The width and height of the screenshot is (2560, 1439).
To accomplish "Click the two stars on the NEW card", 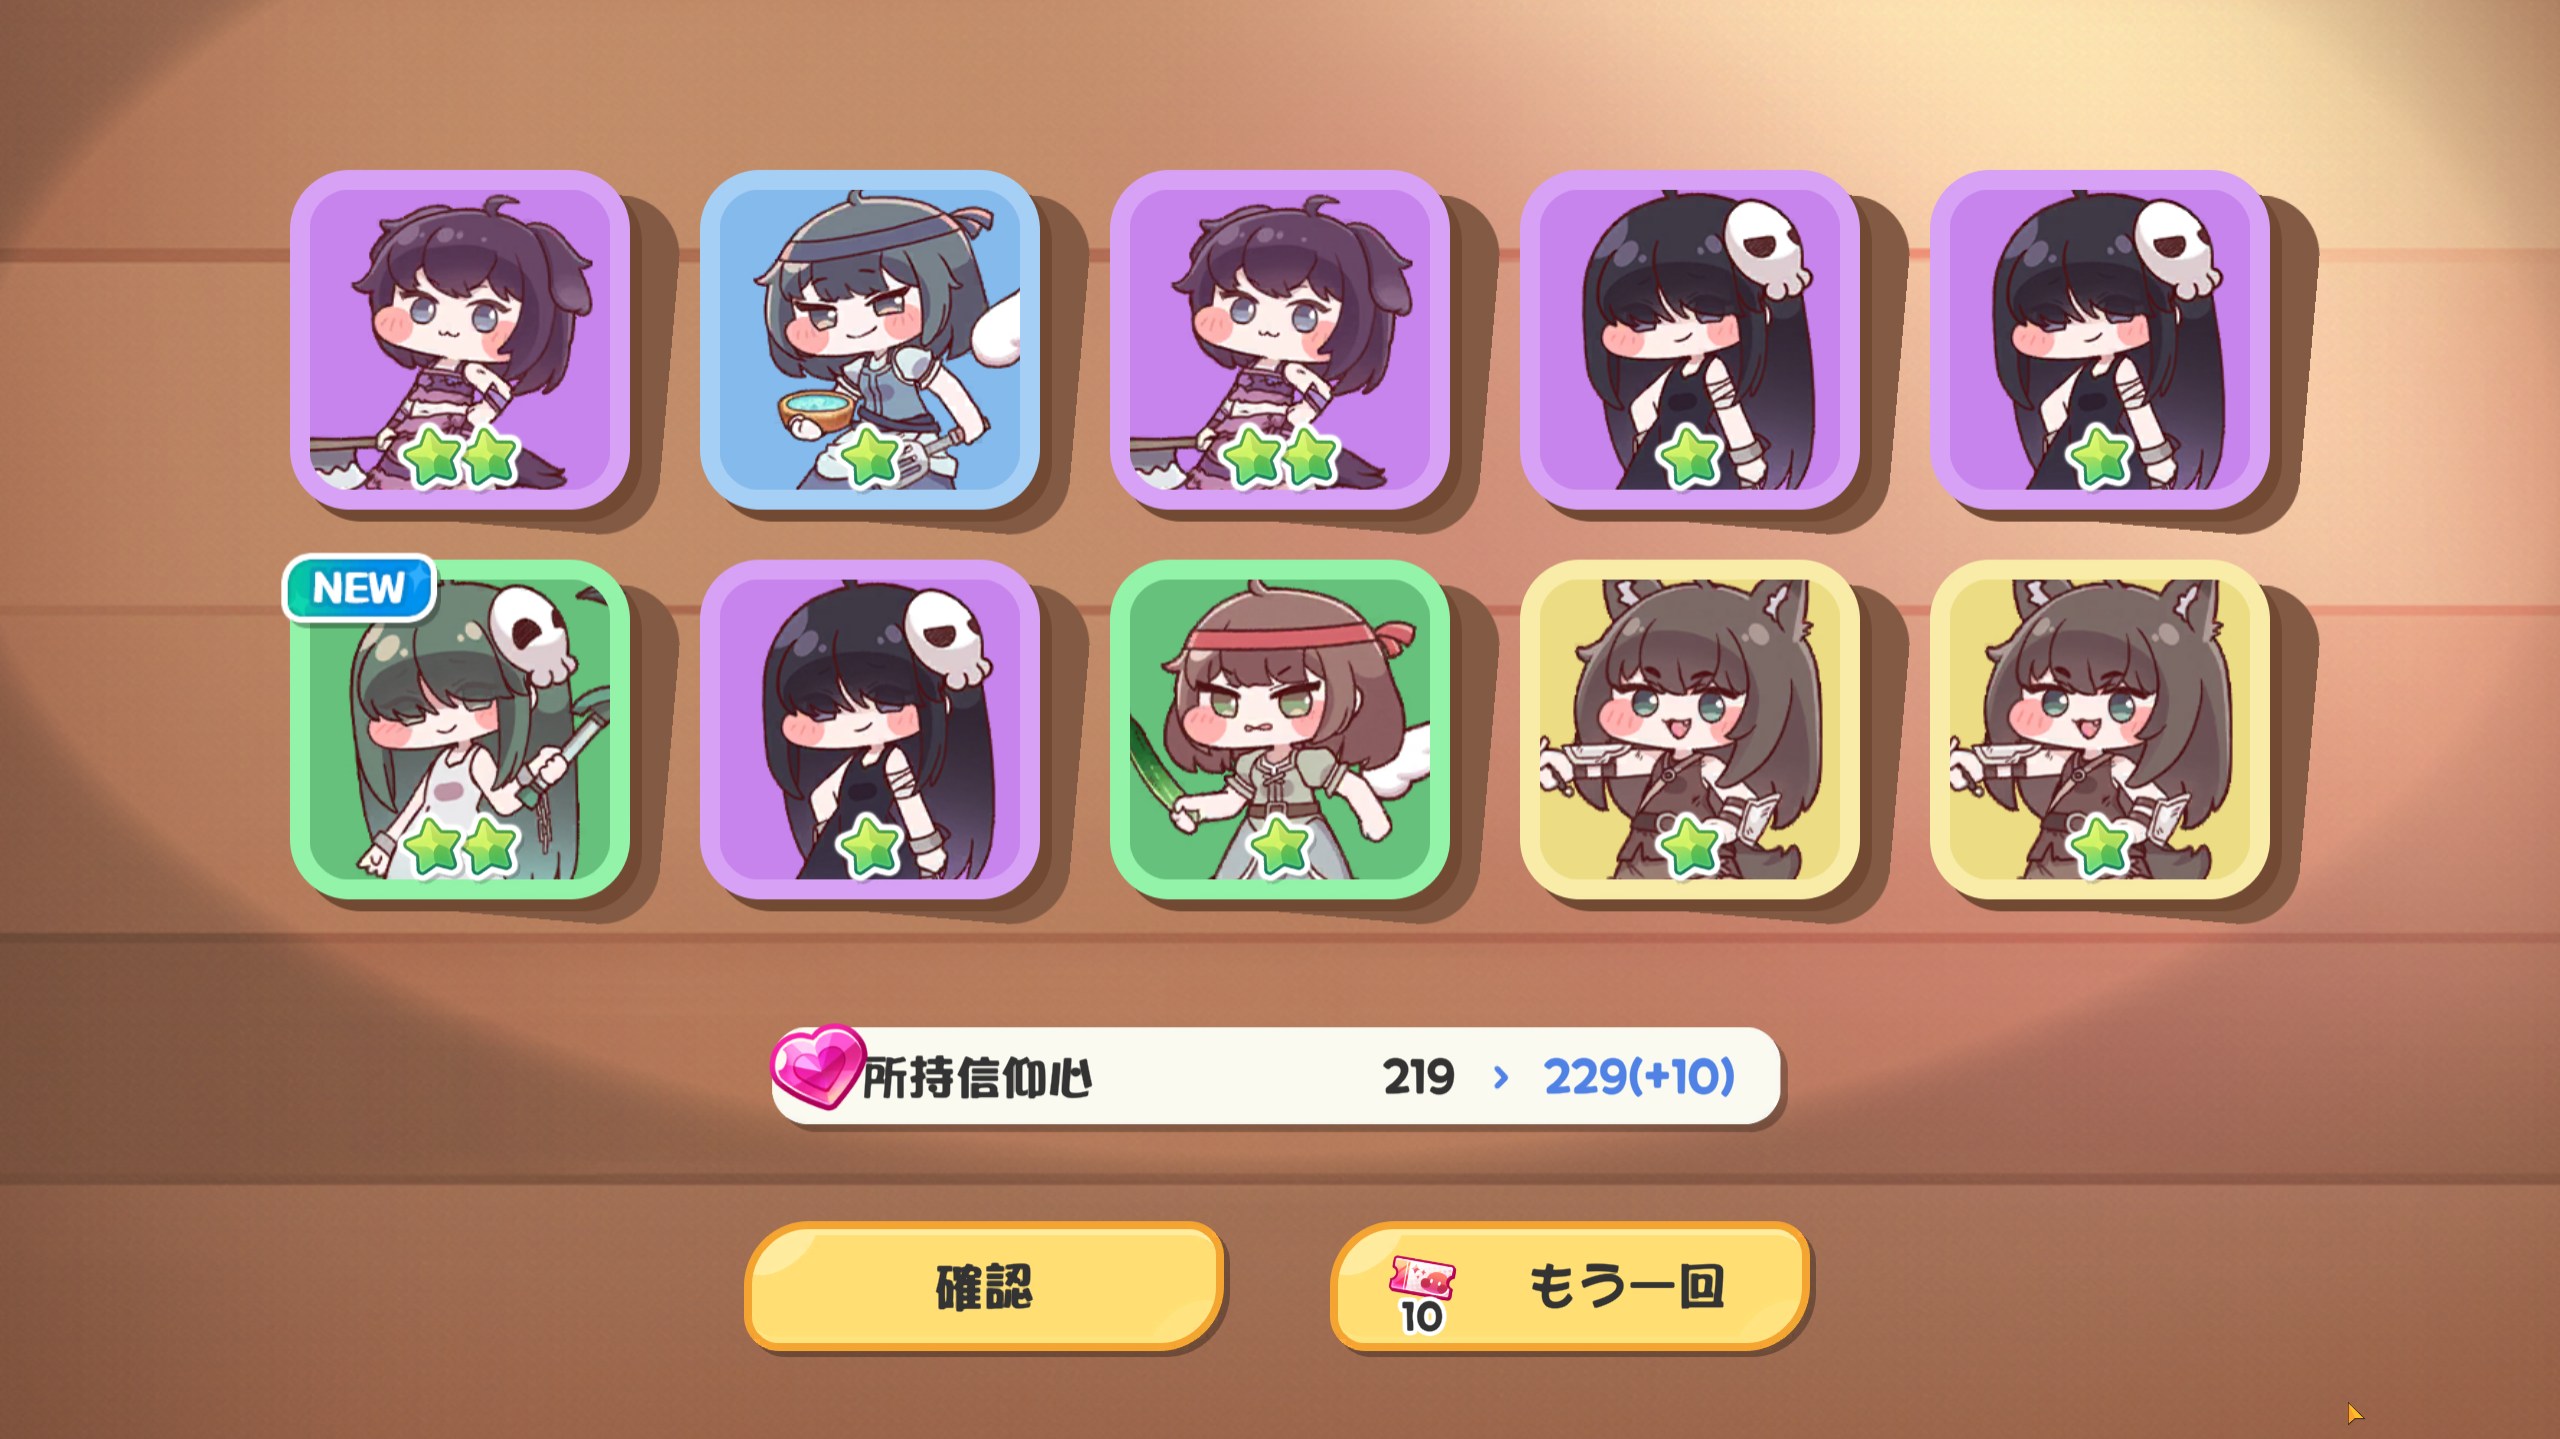I will tap(460, 846).
